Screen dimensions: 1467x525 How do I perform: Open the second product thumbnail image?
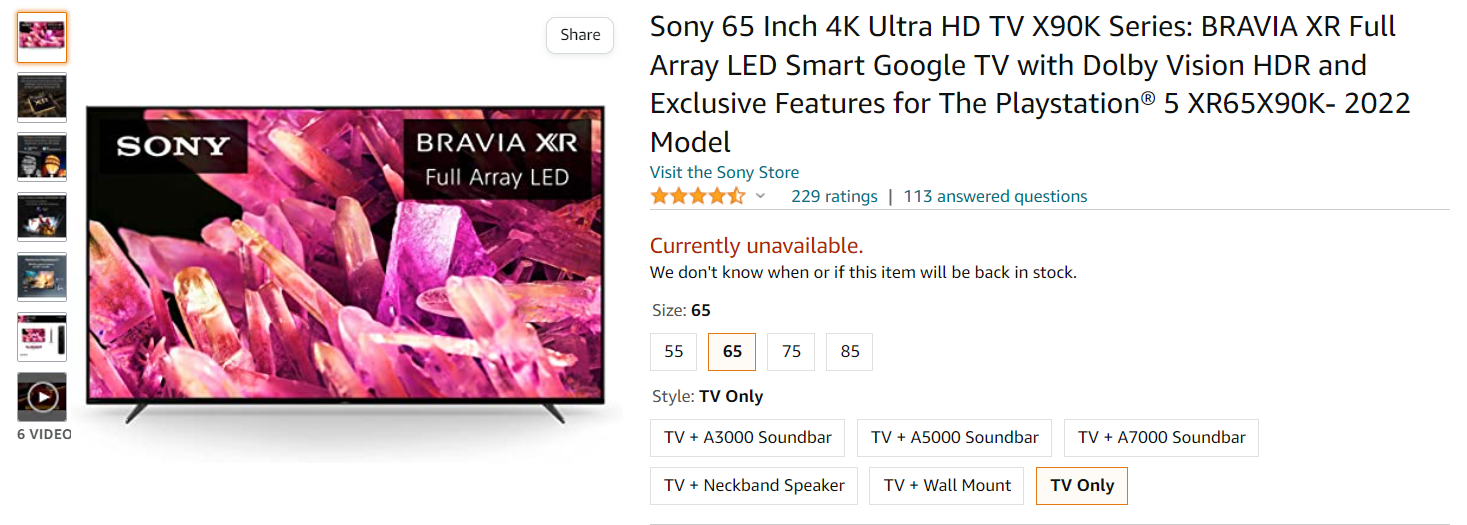(x=42, y=97)
